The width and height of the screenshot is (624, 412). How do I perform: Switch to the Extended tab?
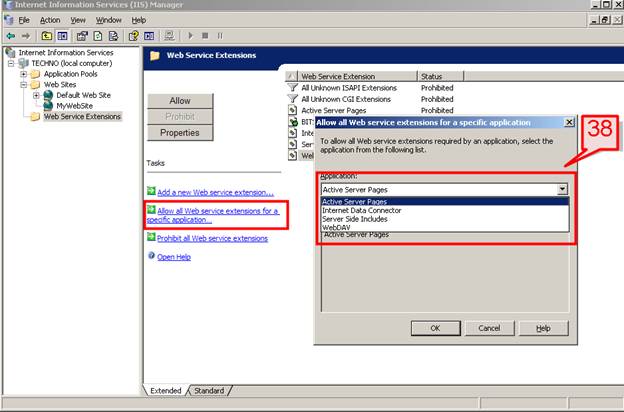tap(166, 391)
